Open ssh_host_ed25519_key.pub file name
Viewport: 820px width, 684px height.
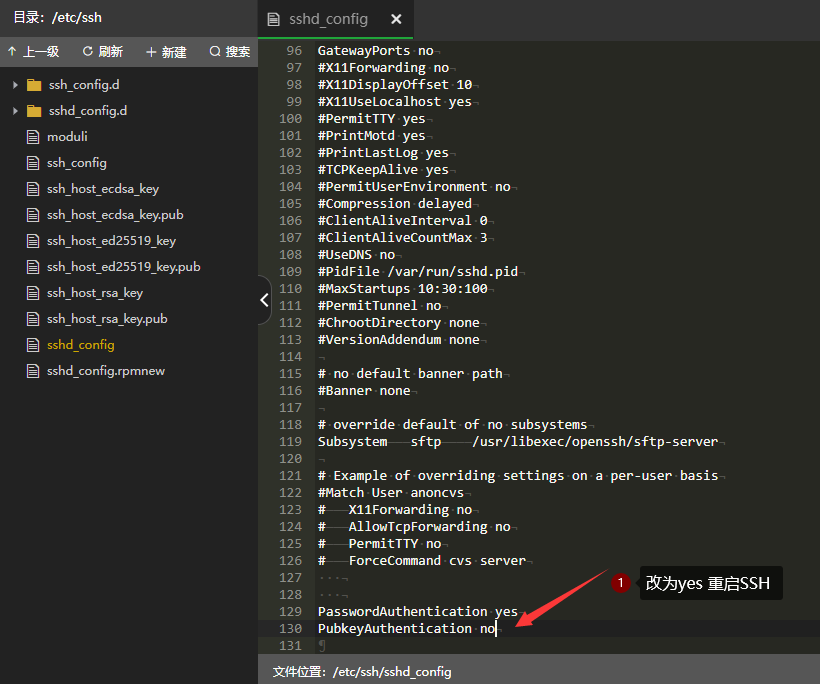click(x=124, y=267)
